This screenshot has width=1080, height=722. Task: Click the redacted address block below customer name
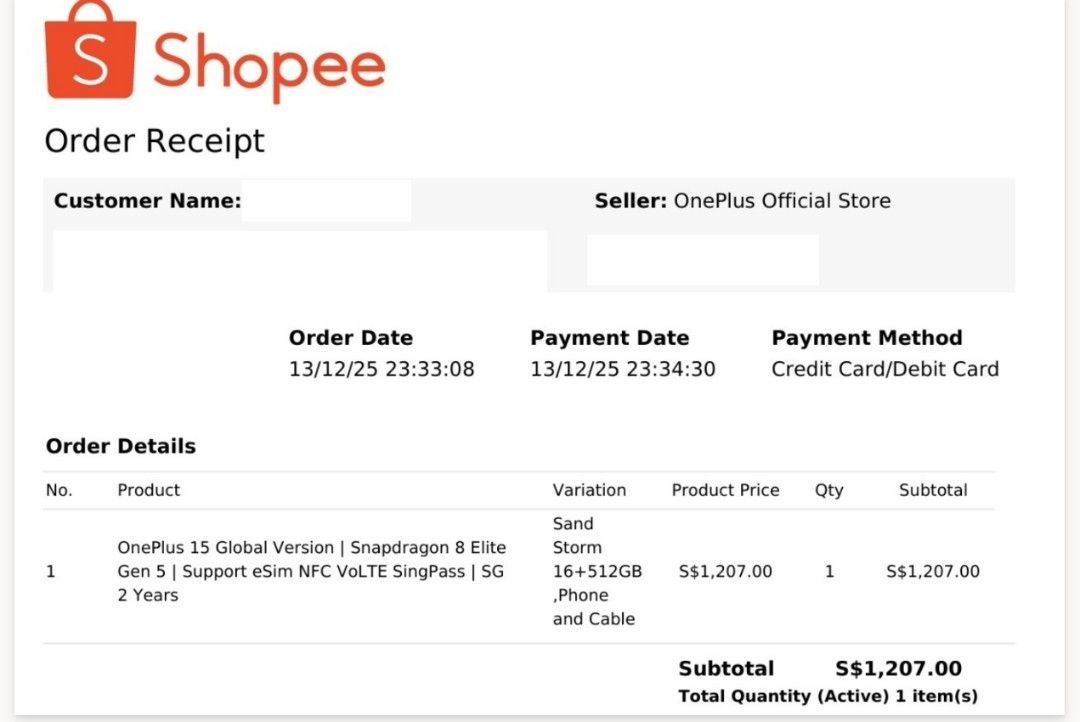click(x=300, y=260)
